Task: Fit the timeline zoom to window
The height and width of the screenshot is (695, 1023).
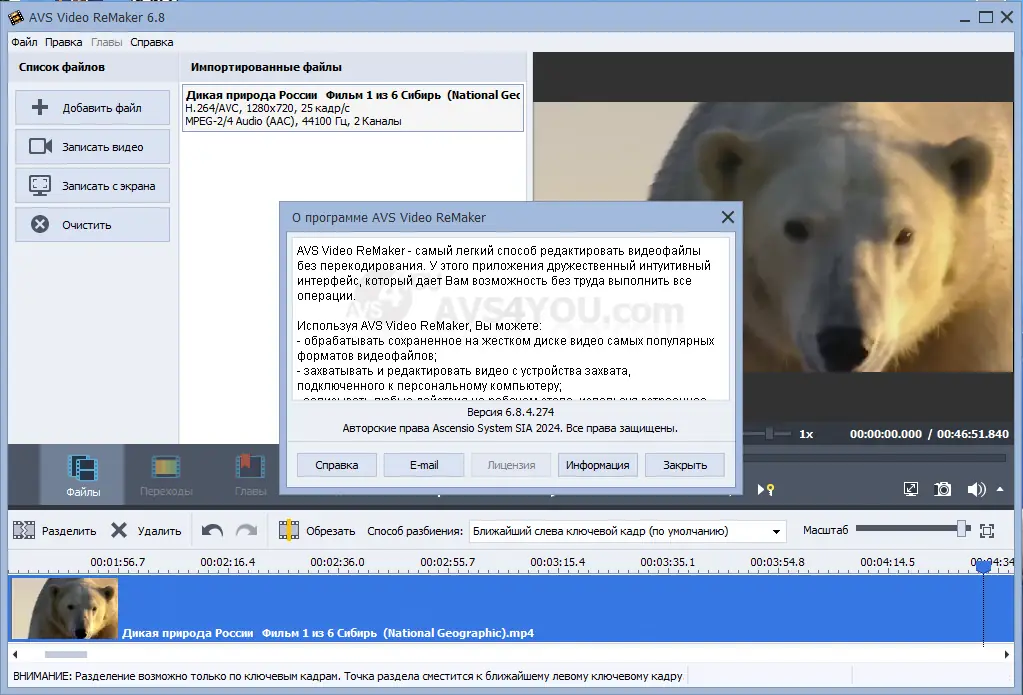Action: coord(987,531)
